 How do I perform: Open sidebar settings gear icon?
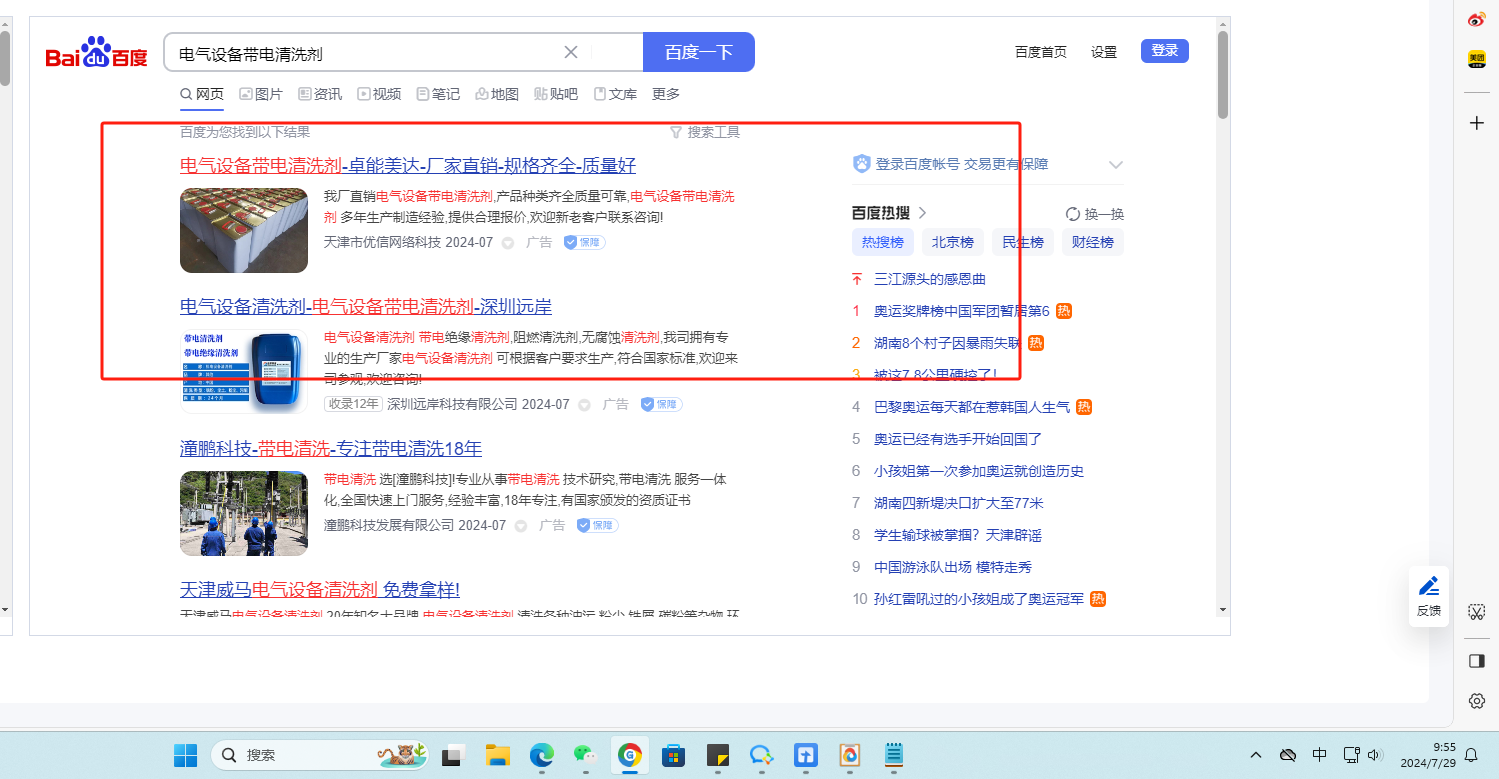click(1477, 701)
